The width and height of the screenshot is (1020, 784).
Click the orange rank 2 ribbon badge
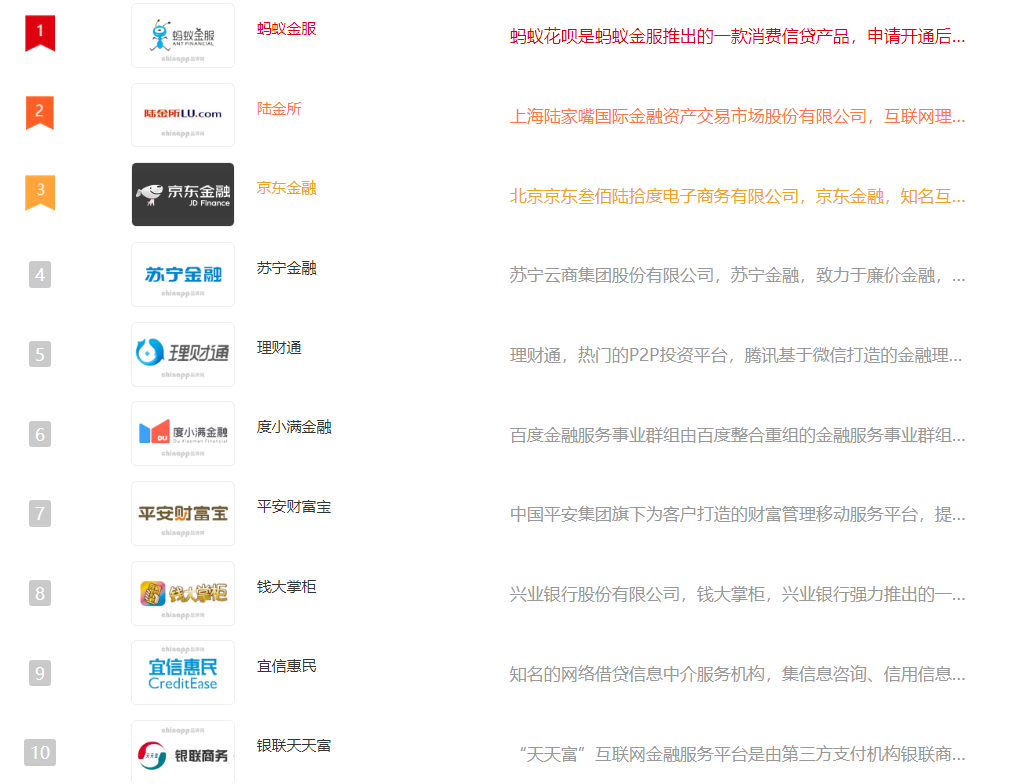(40, 113)
